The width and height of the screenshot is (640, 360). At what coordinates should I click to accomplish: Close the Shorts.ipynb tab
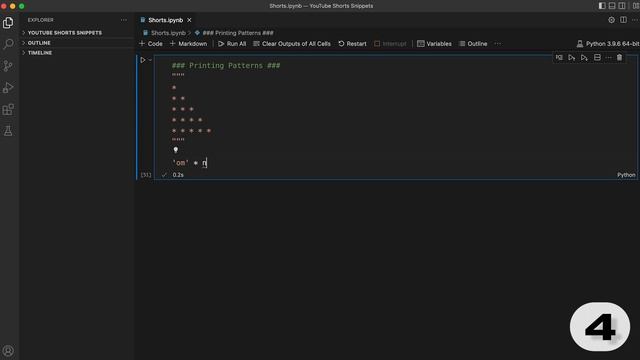pos(189,20)
